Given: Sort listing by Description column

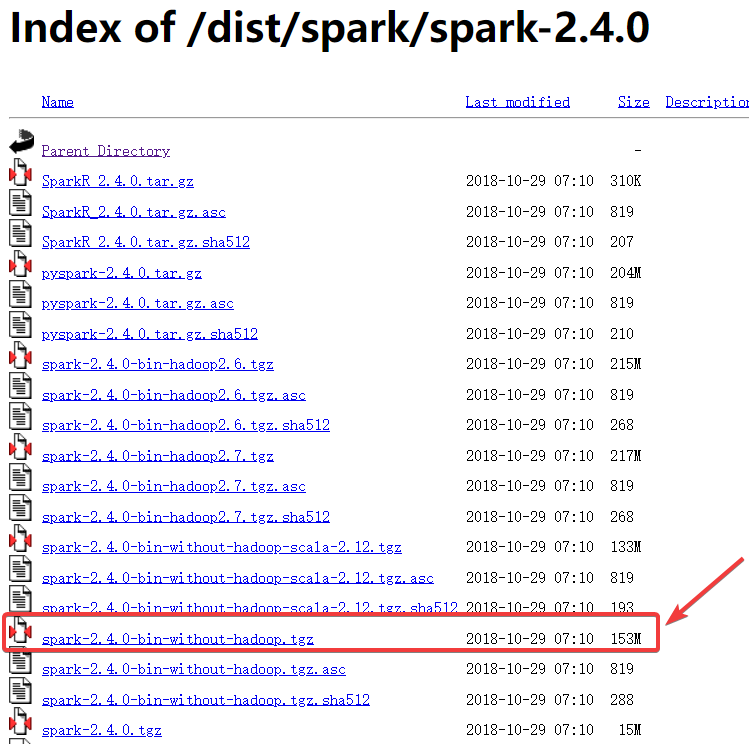Looking at the screenshot, I should pyautogui.click(x=707, y=102).
